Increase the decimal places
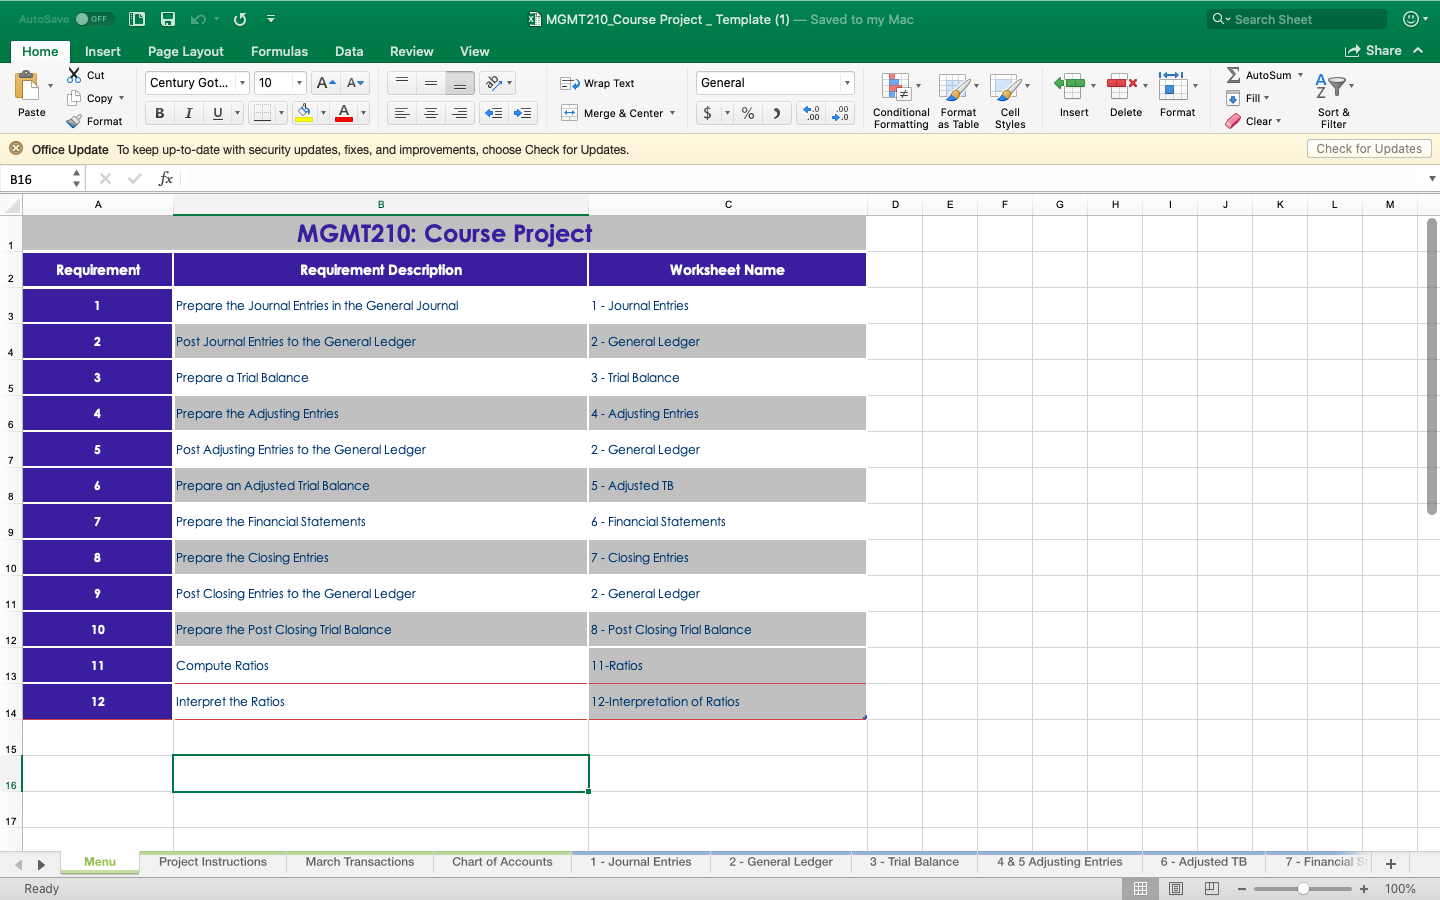Image resolution: width=1440 pixels, height=900 pixels. [x=812, y=113]
